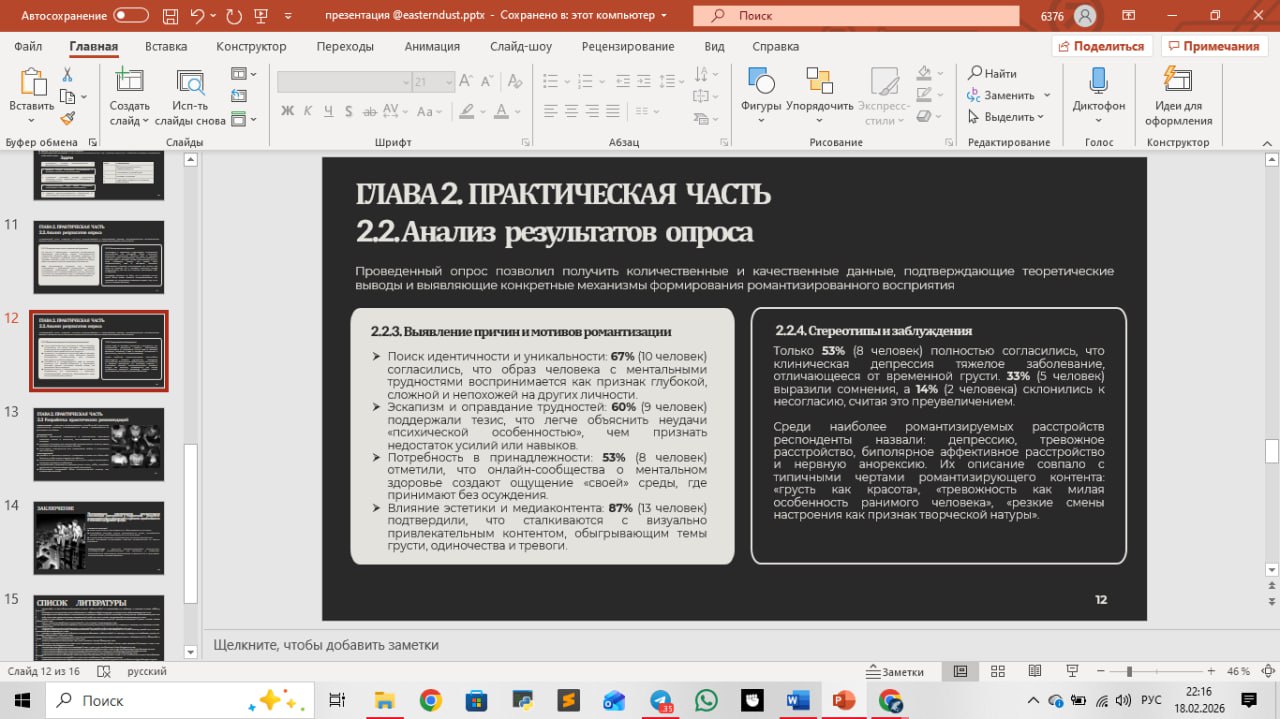Click the notes area placeholder text
1280x719 pixels.
tap(326, 645)
